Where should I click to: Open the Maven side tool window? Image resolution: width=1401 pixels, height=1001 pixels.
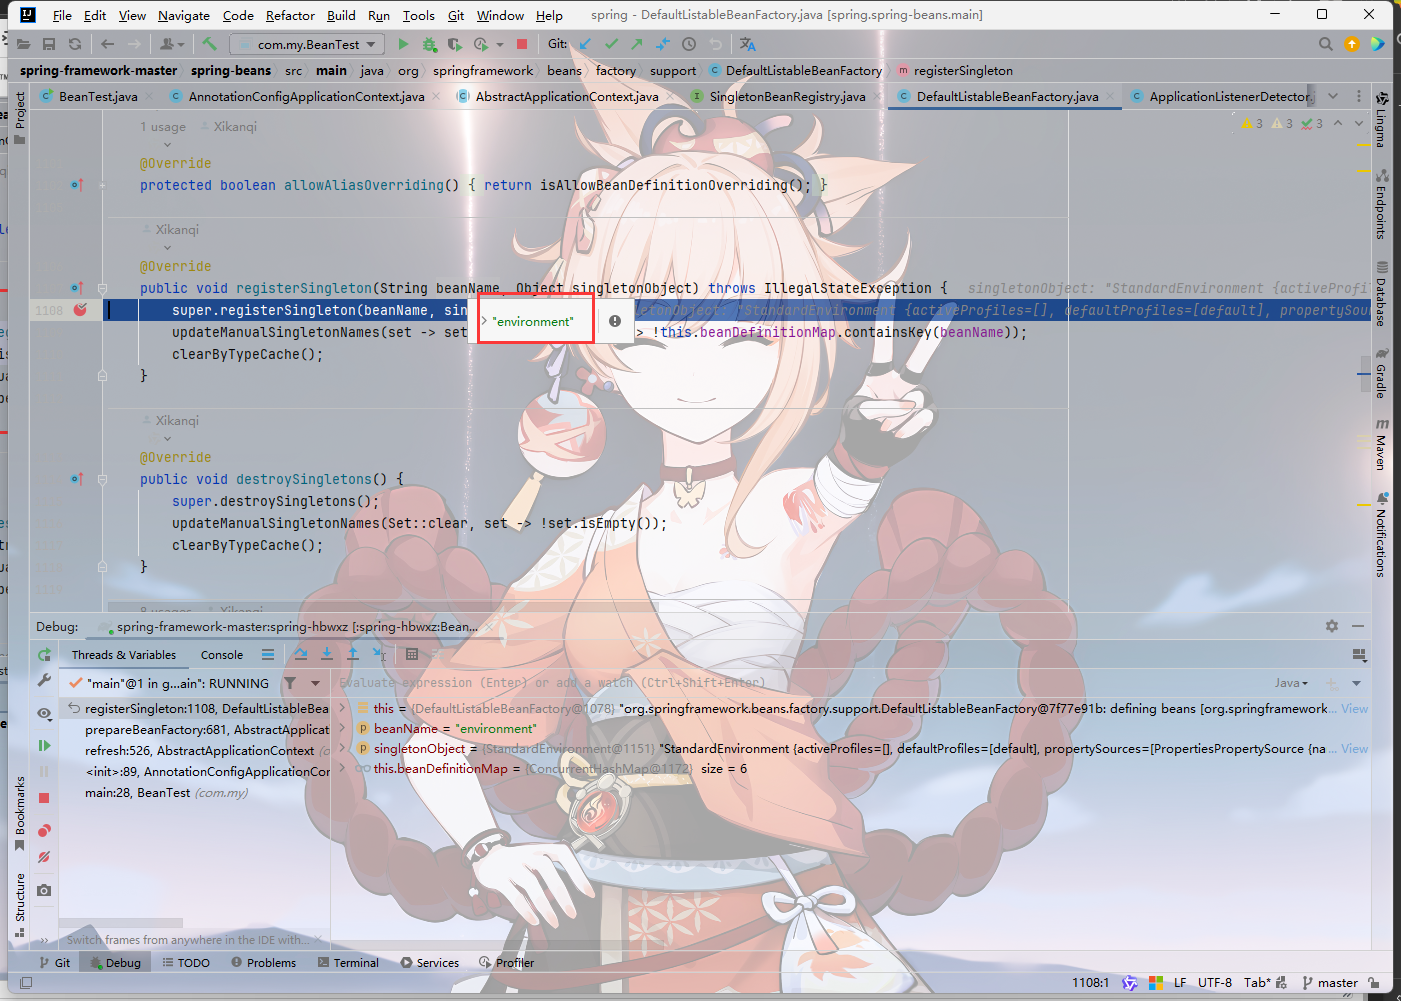coord(1381,443)
